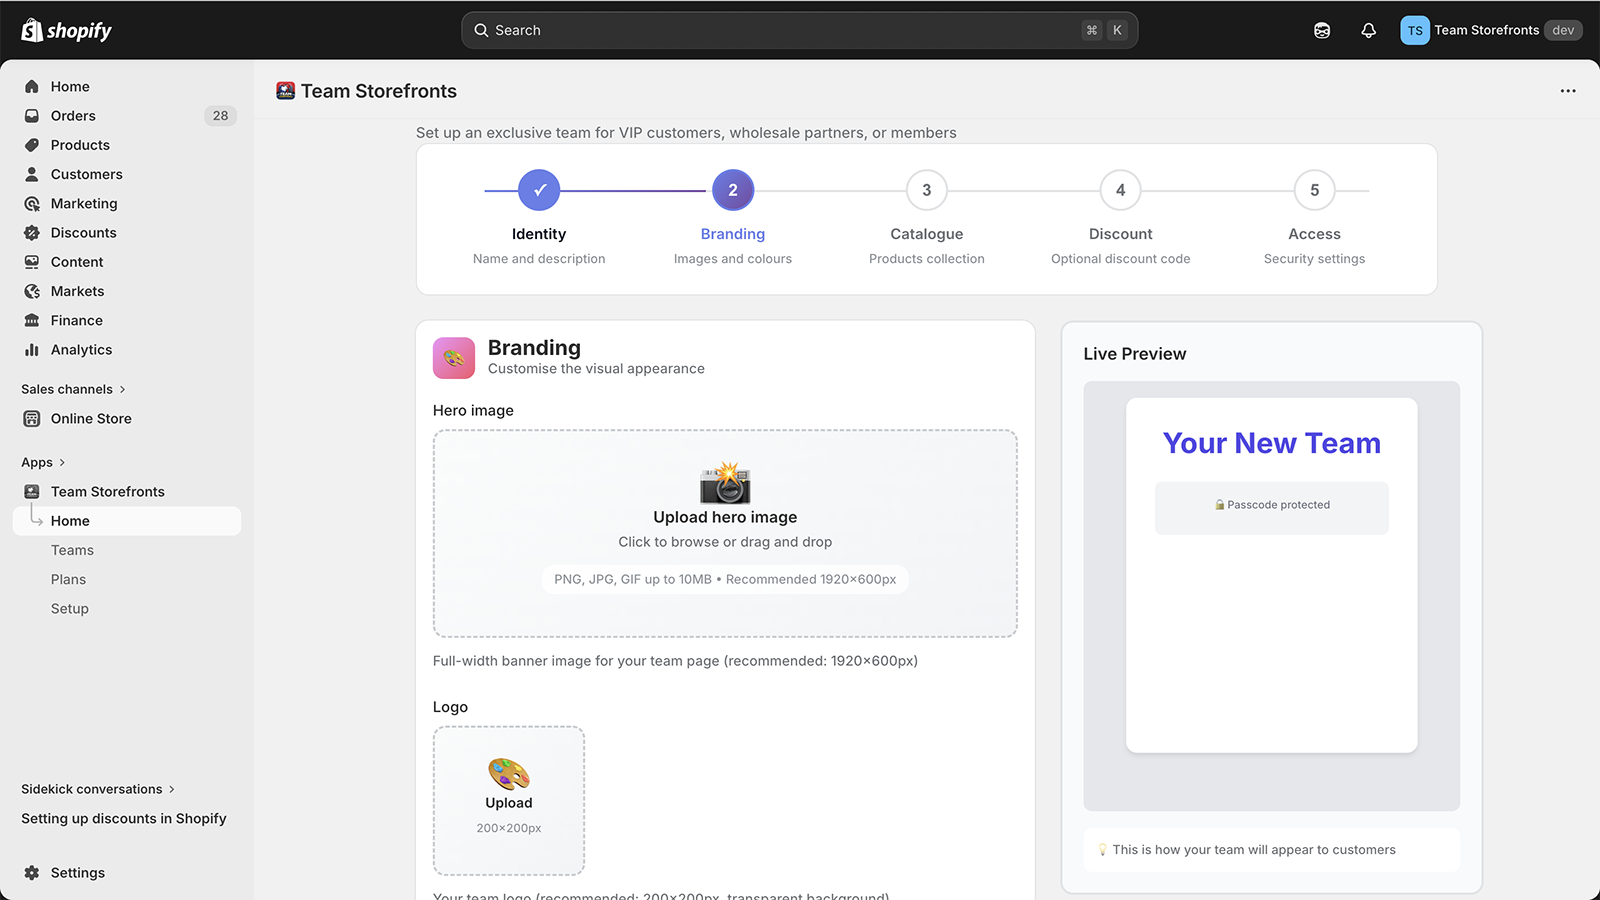This screenshot has height=900, width=1600.
Task: Click the Online Store channel link
Action: pyautogui.click(x=91, y=419)
